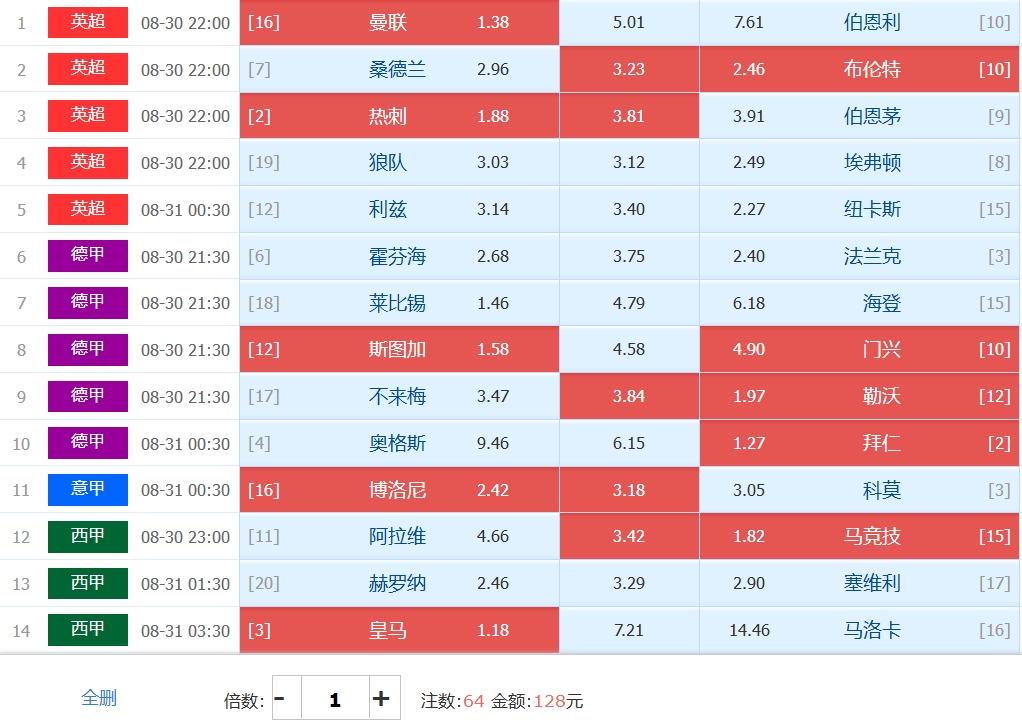Pick draw odds 5.01 for 曼联 match
The image size is (1022, 724).
point(629,22)
